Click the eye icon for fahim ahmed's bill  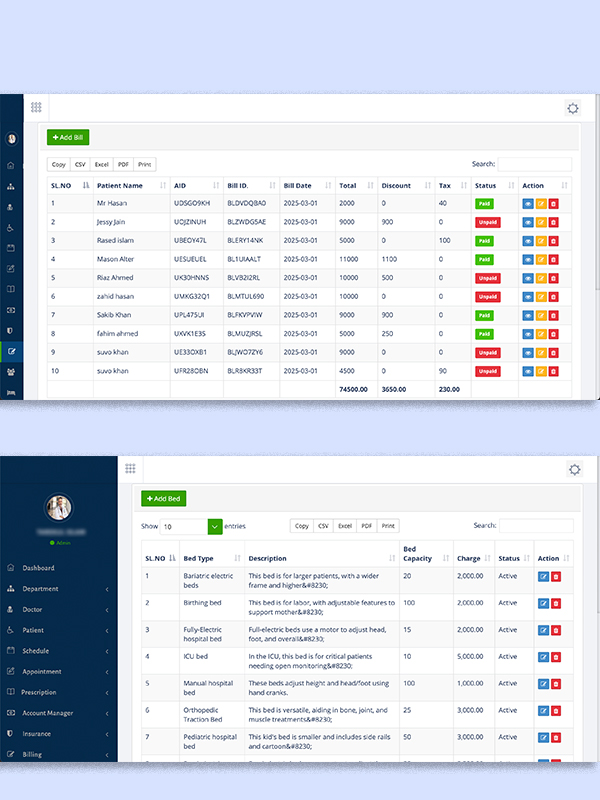point(528,334)
